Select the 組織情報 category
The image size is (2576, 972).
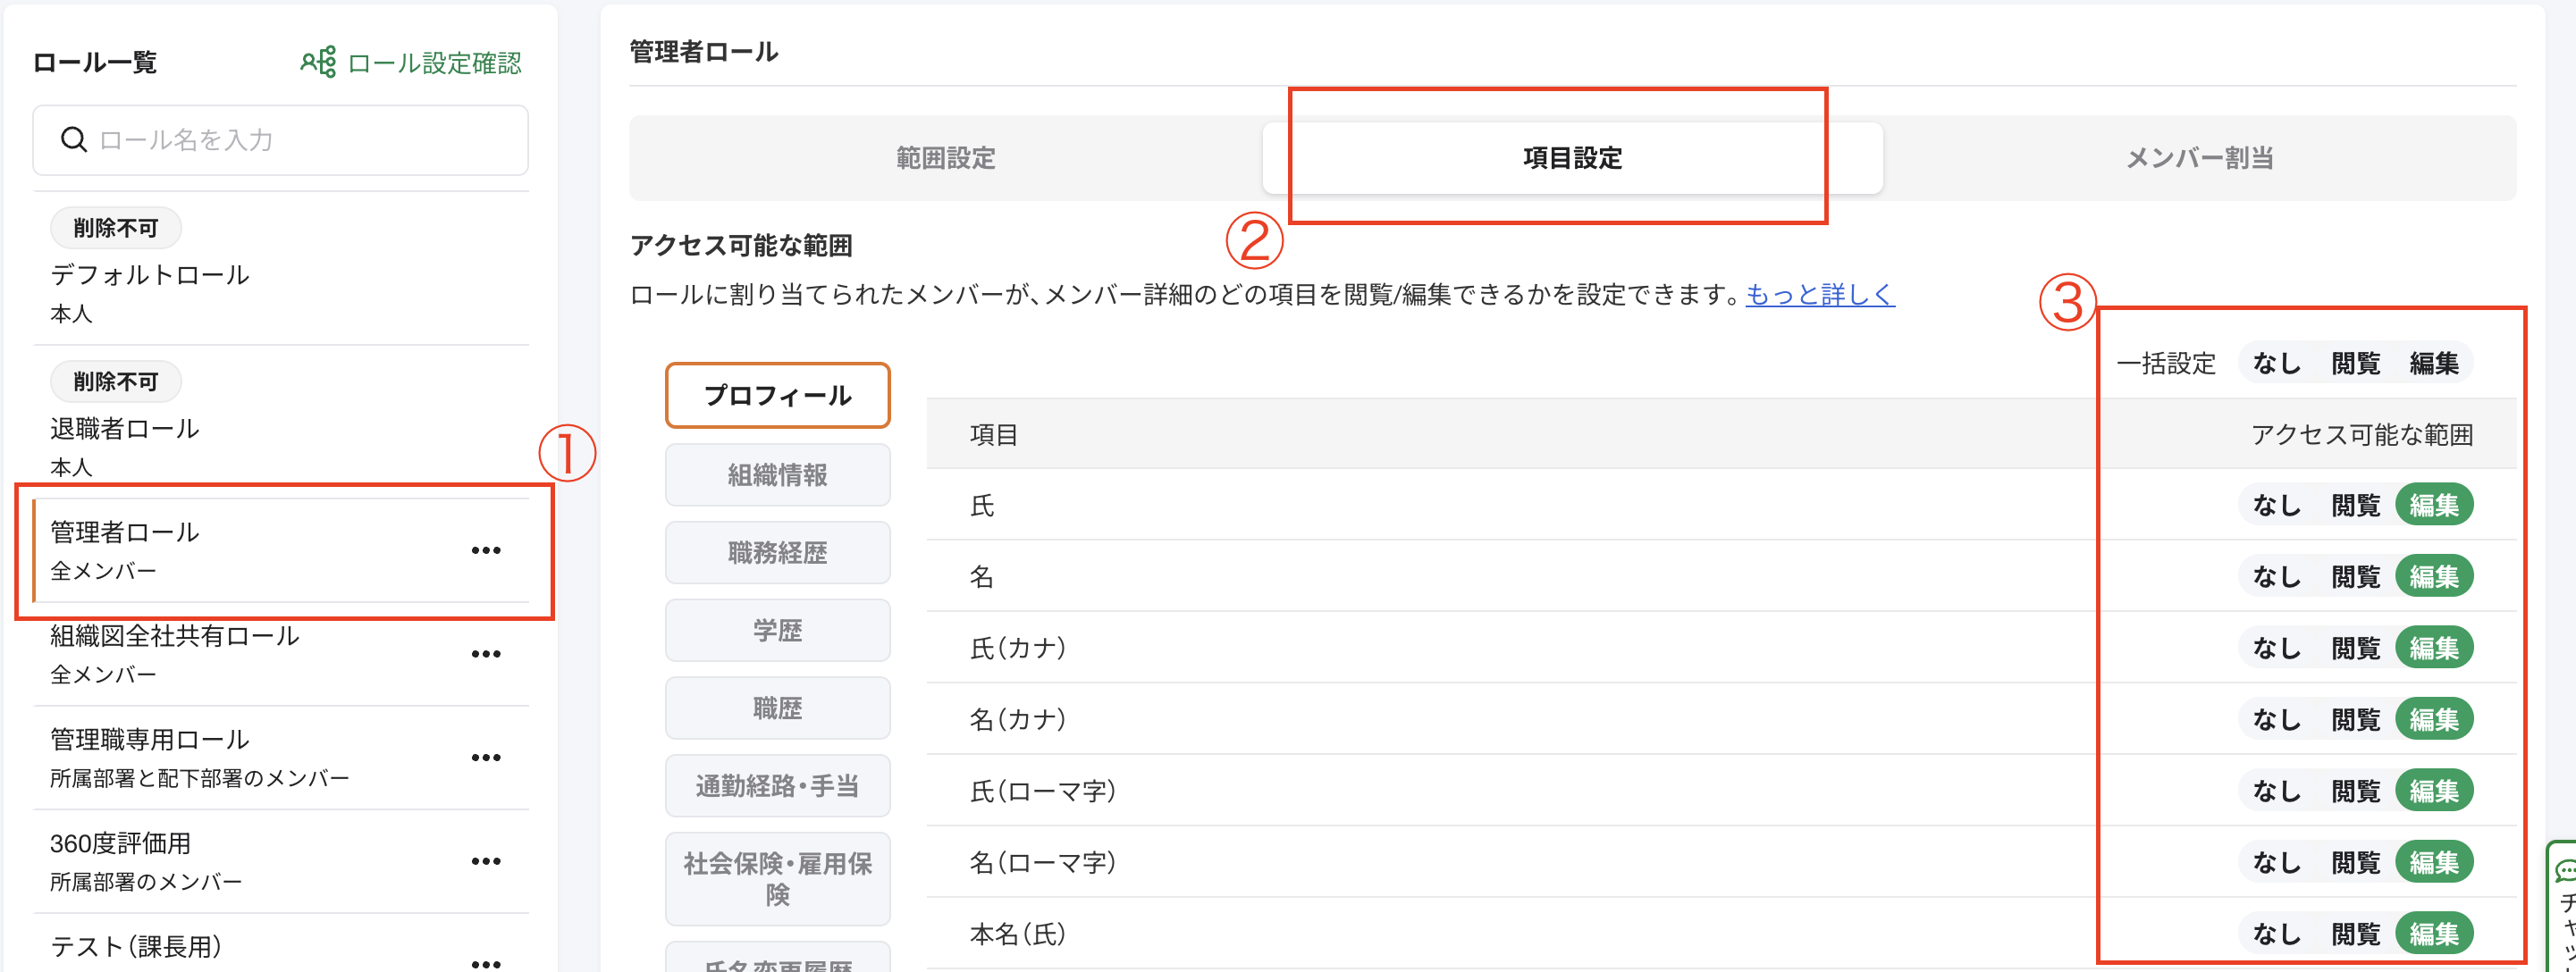pyautogui.click(x=778, y=474)
